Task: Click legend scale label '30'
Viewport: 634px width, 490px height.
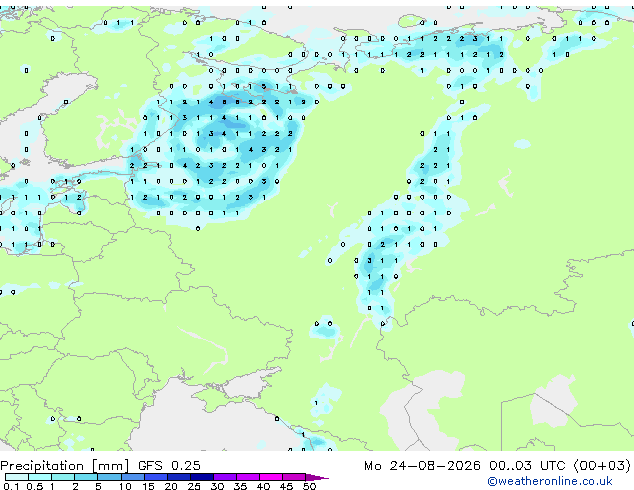Action: 217,486
